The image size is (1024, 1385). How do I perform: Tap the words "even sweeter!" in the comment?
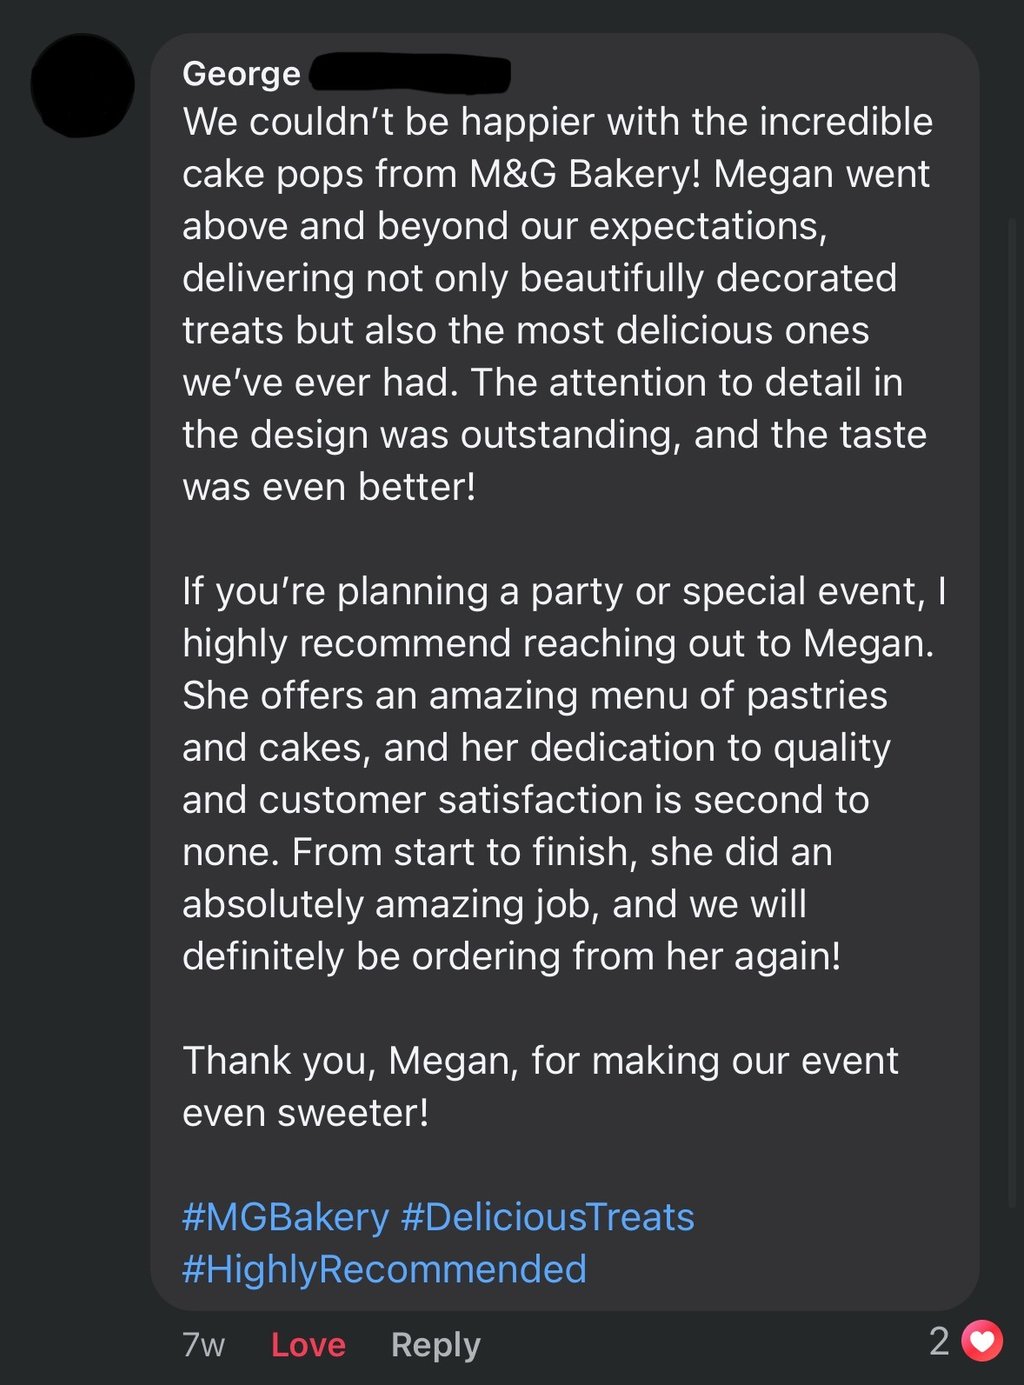point(306,1113)
